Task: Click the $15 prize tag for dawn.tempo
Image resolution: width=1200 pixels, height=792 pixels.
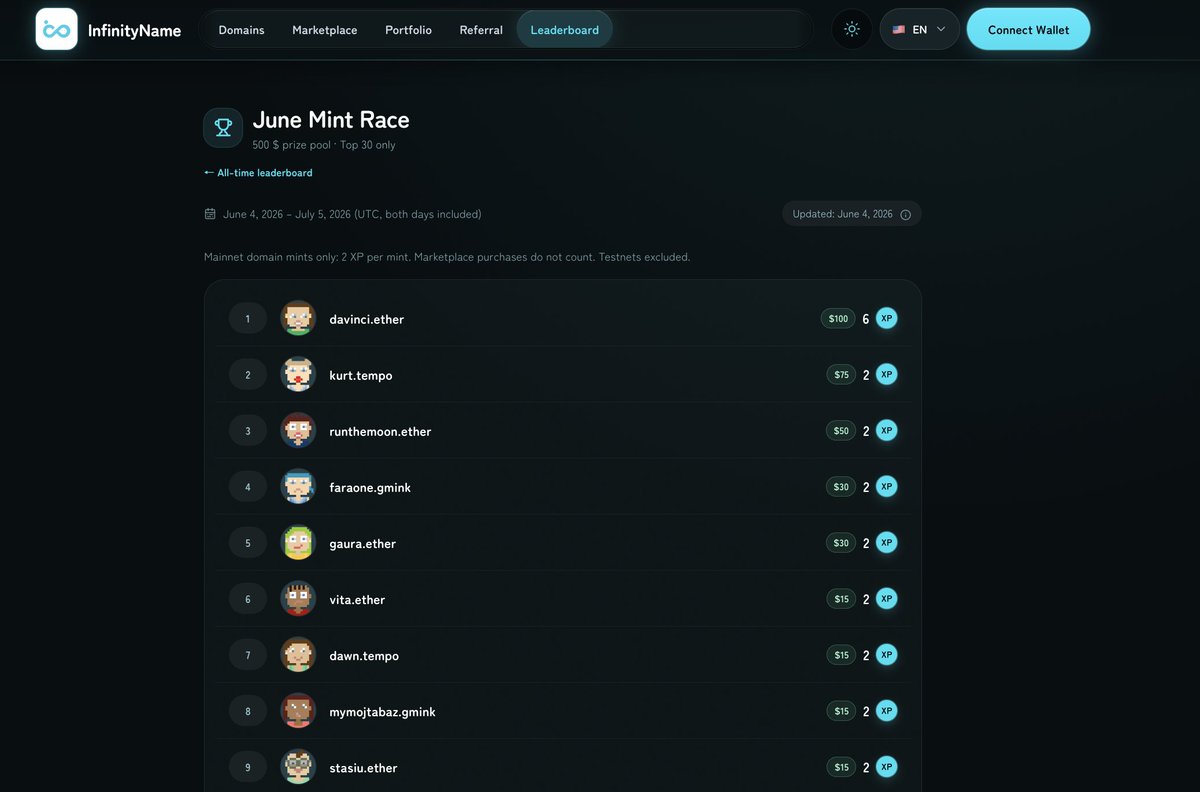Action: pyautogui.click(x=841, y=655)
